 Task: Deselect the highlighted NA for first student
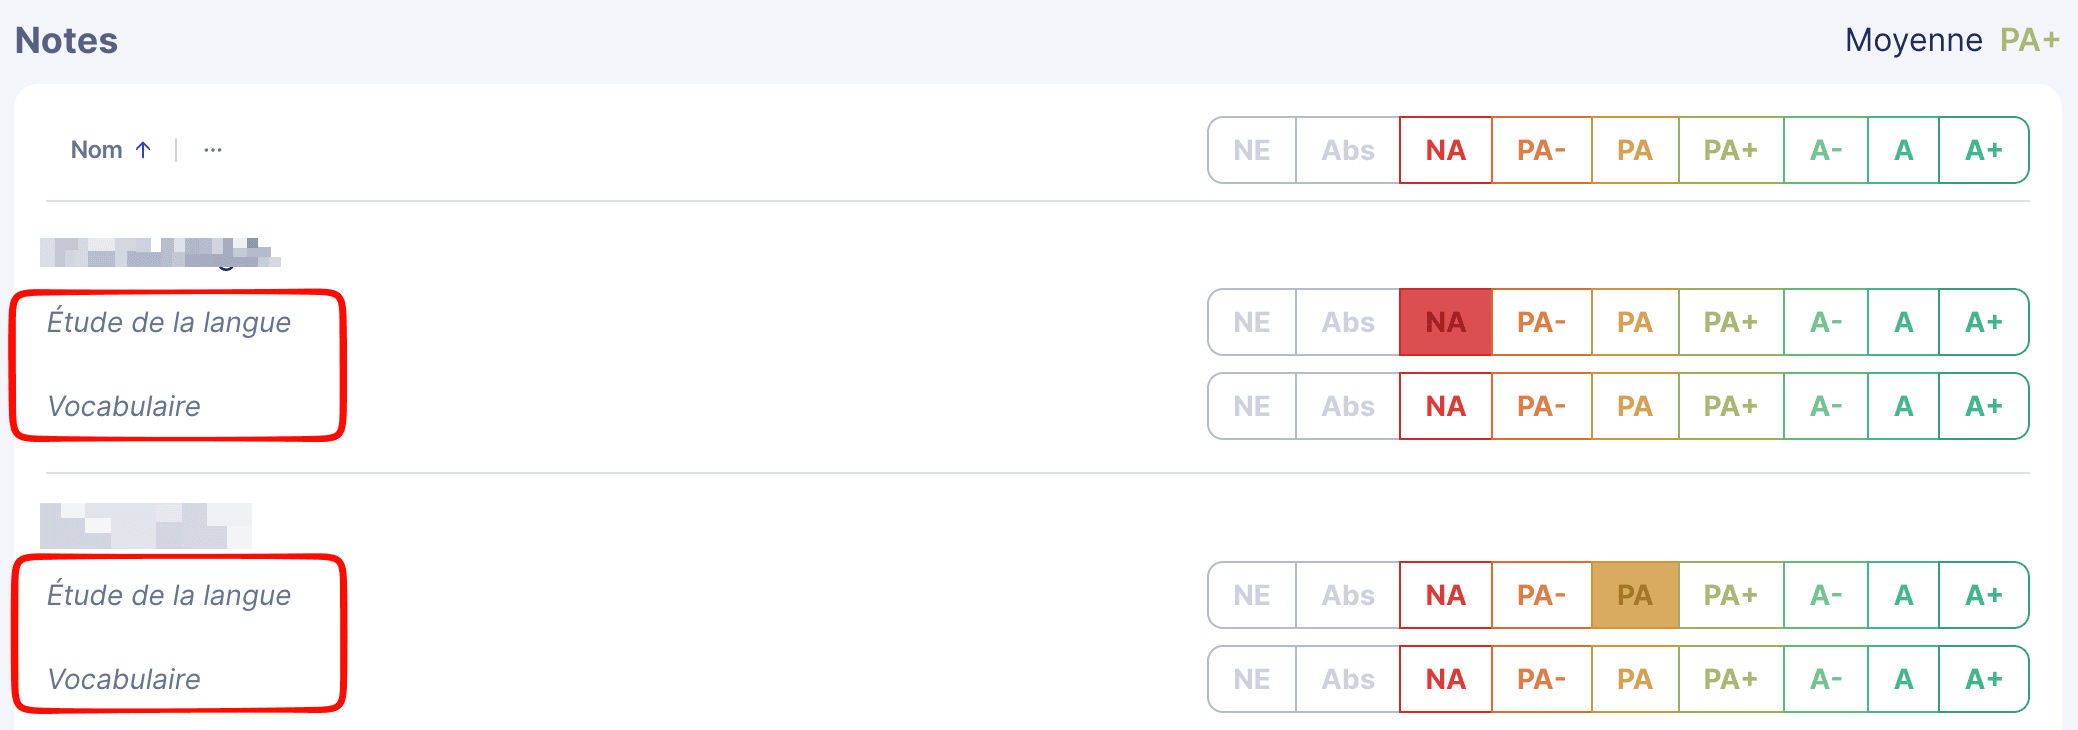pos(1445,322)
